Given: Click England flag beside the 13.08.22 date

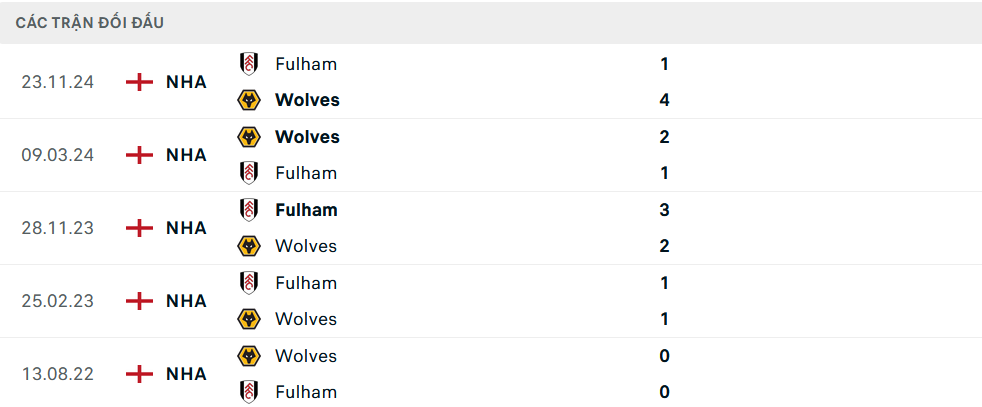Looking at the screenshot, I should [x=139, y=374].
